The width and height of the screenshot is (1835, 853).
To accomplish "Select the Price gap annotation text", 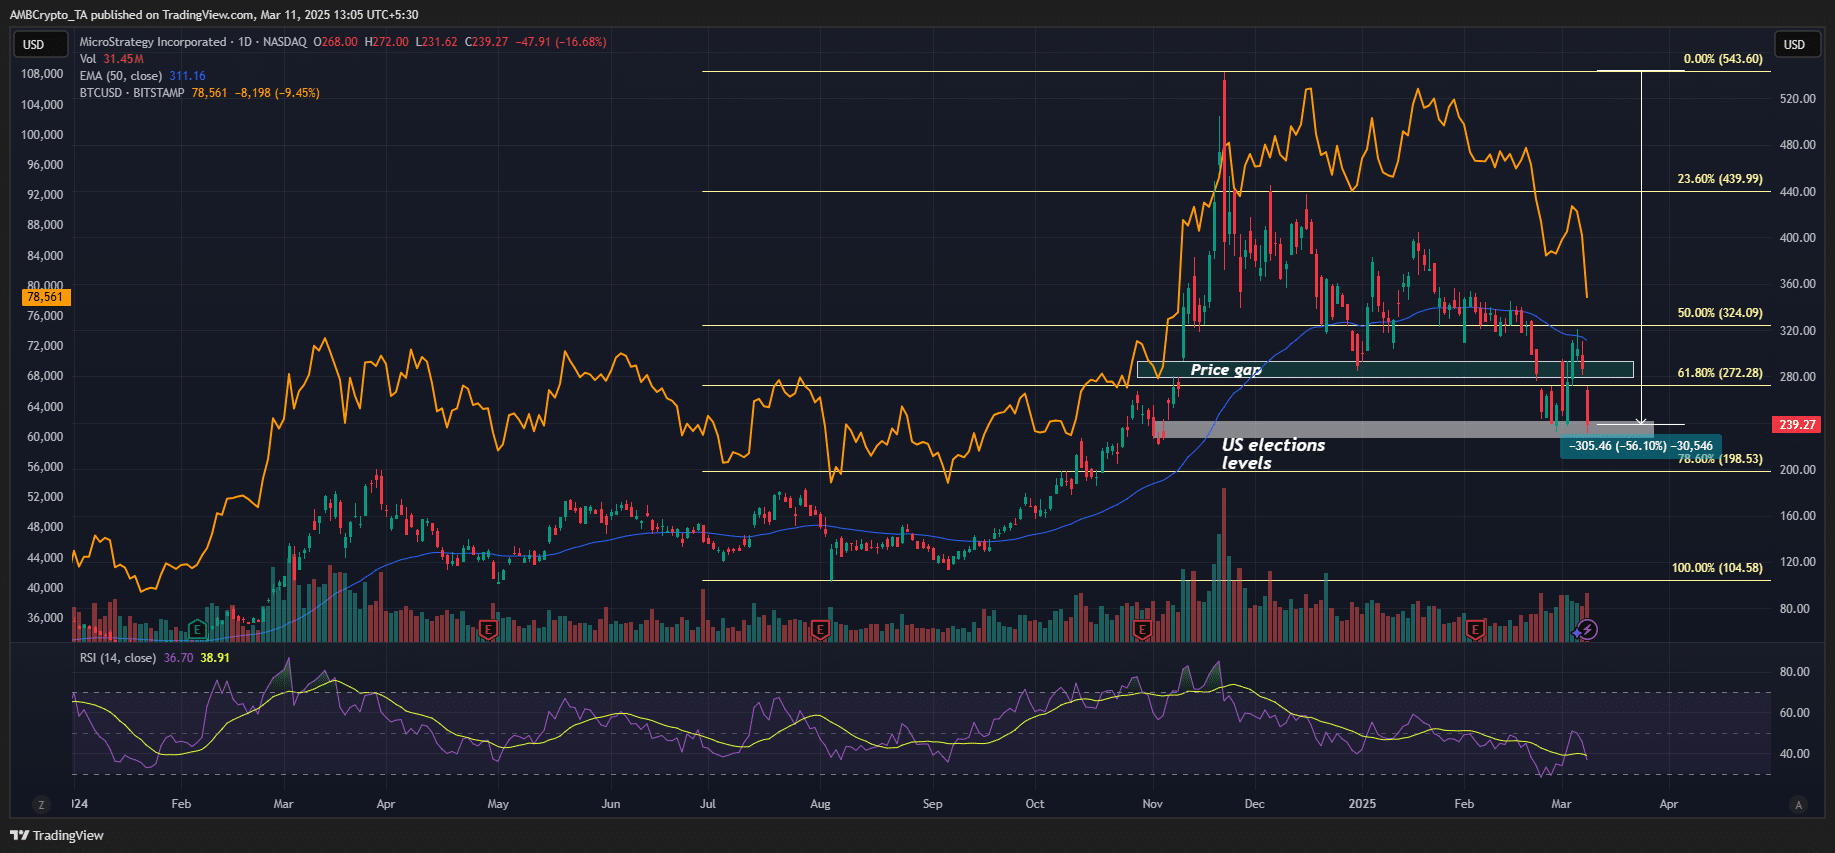I will click(1226, 370).
